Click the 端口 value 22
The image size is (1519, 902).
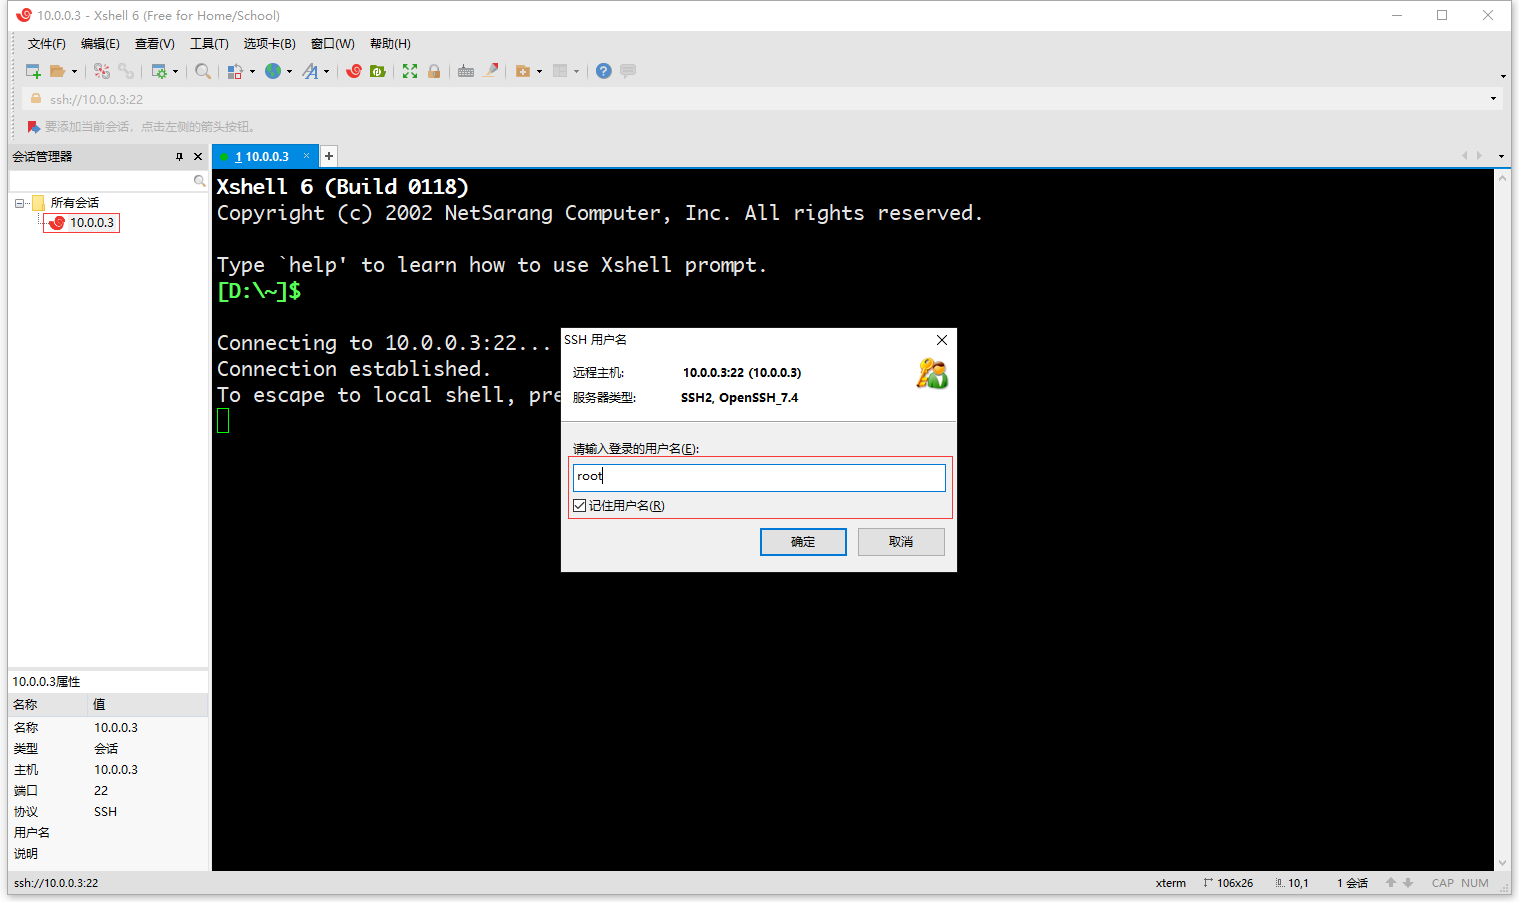[x=101, y=791]
